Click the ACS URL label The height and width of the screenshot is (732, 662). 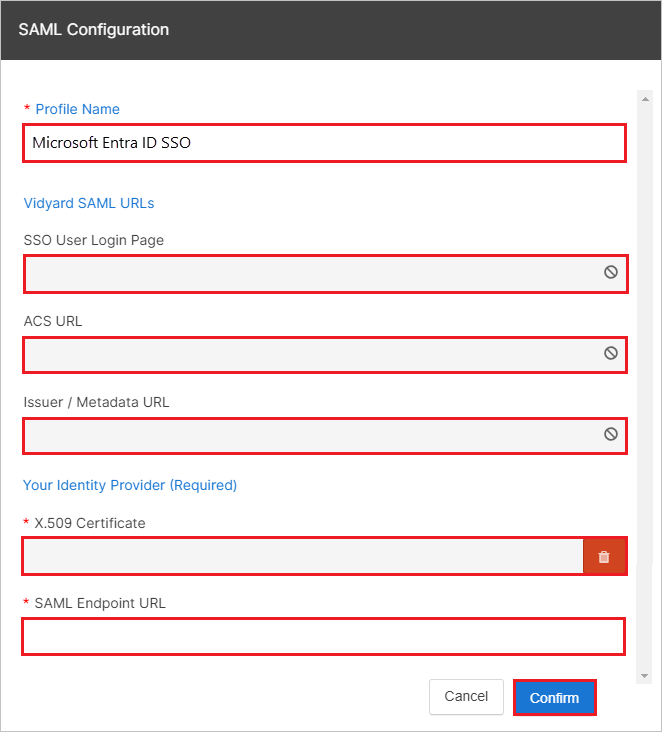[x=53, y=321]
